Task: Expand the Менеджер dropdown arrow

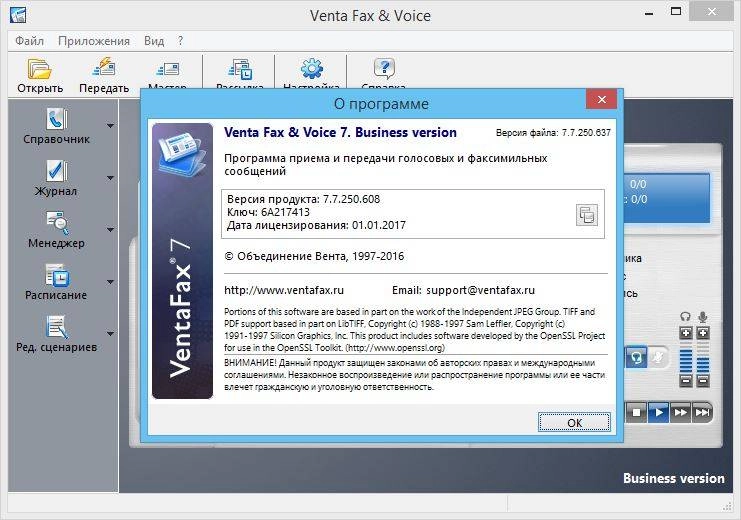Action: (x=110, y=230)
